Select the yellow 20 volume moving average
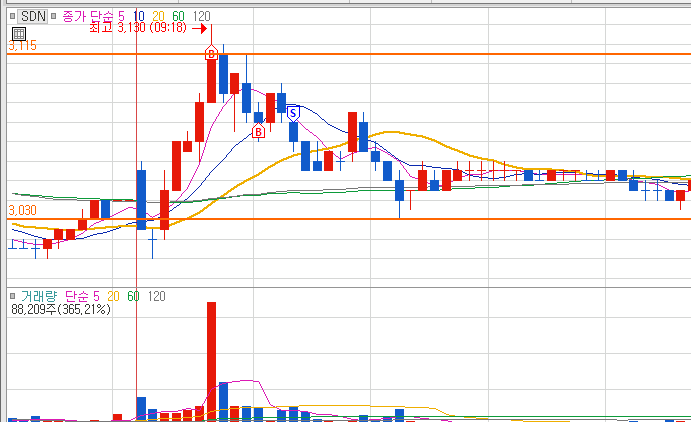691x422 pixels. (113, 296)
